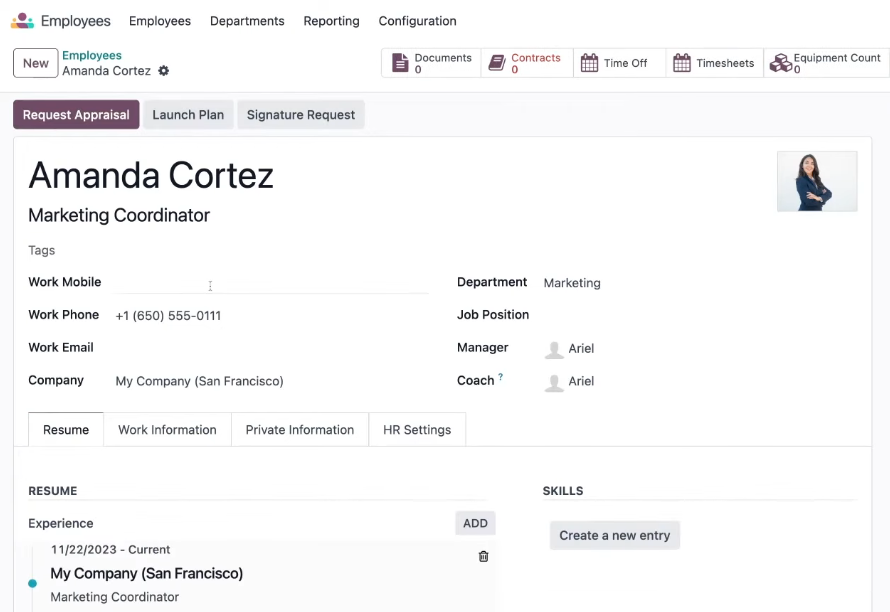Open the Equipment Count boxes icon
Viewport: 890px width, 612px height.
(780, 63)
